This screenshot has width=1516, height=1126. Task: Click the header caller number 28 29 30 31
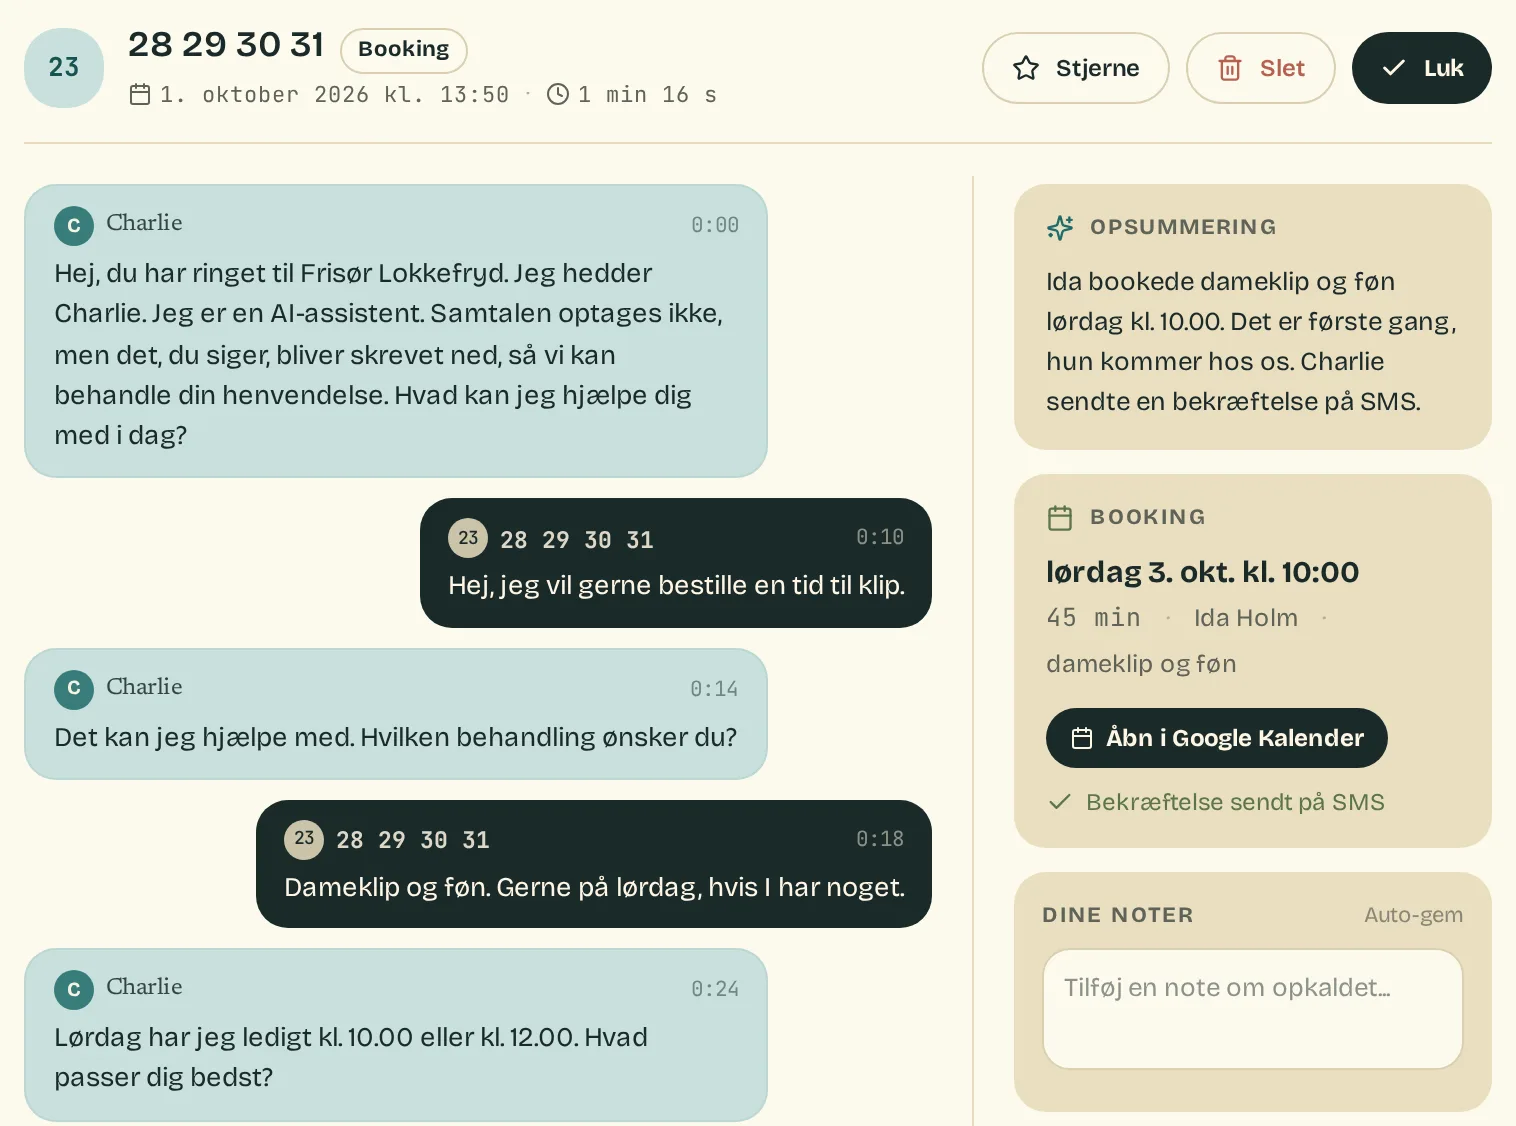[x=226, y=45]
